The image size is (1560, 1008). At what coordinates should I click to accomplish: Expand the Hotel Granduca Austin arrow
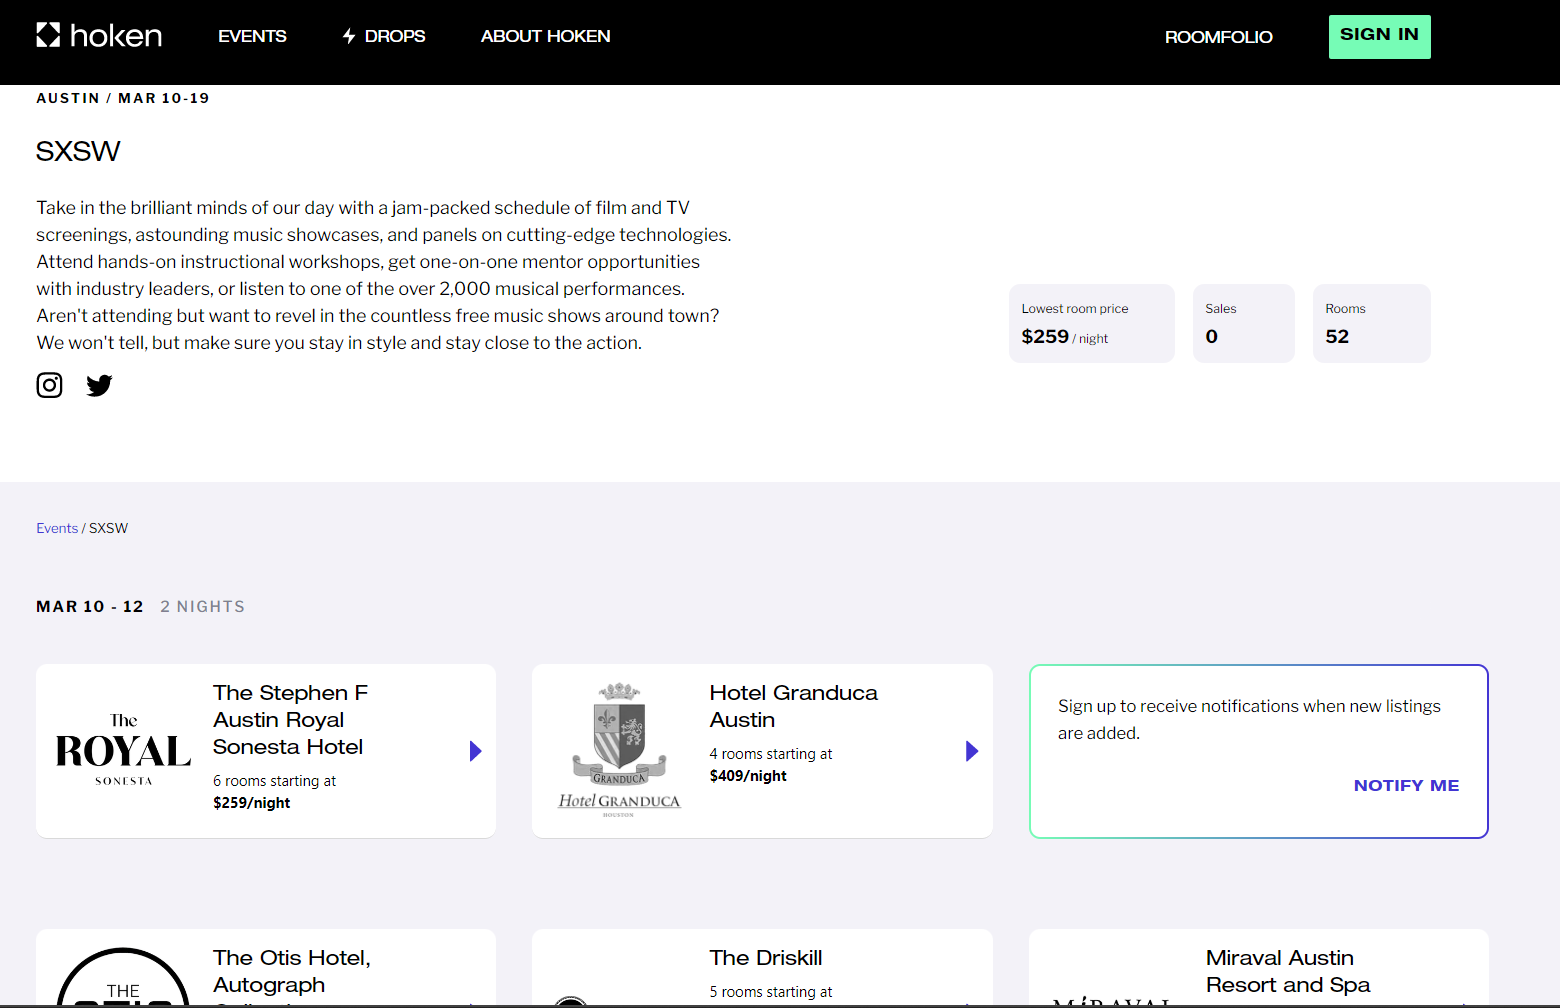(971, 751)
